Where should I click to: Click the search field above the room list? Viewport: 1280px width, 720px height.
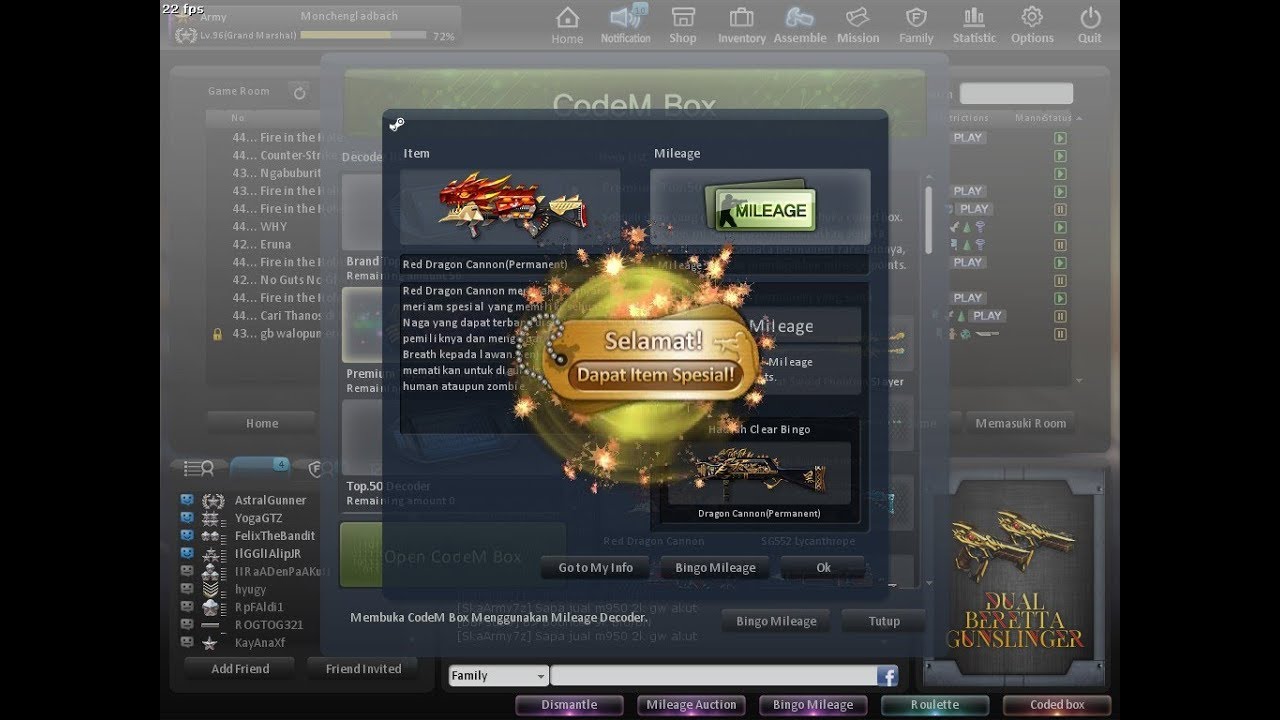click(x=1016, y=93)
